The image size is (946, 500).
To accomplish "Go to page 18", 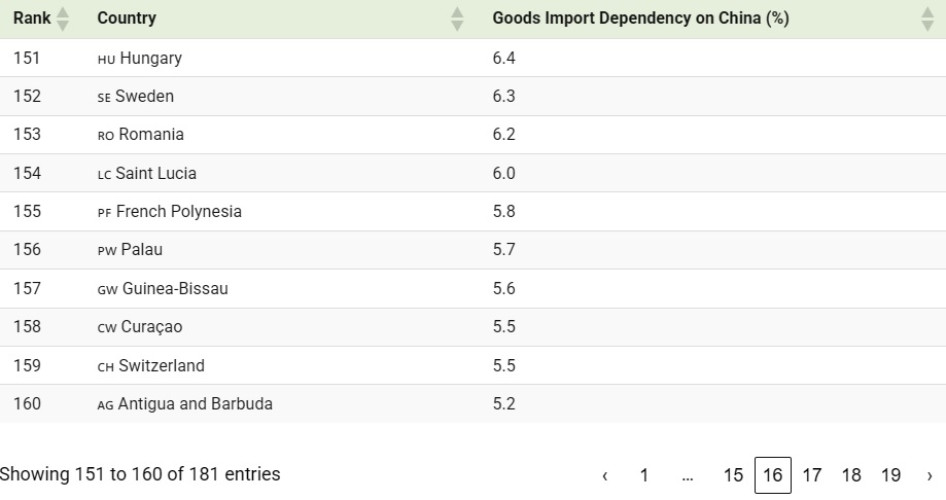I will [851, 474].
